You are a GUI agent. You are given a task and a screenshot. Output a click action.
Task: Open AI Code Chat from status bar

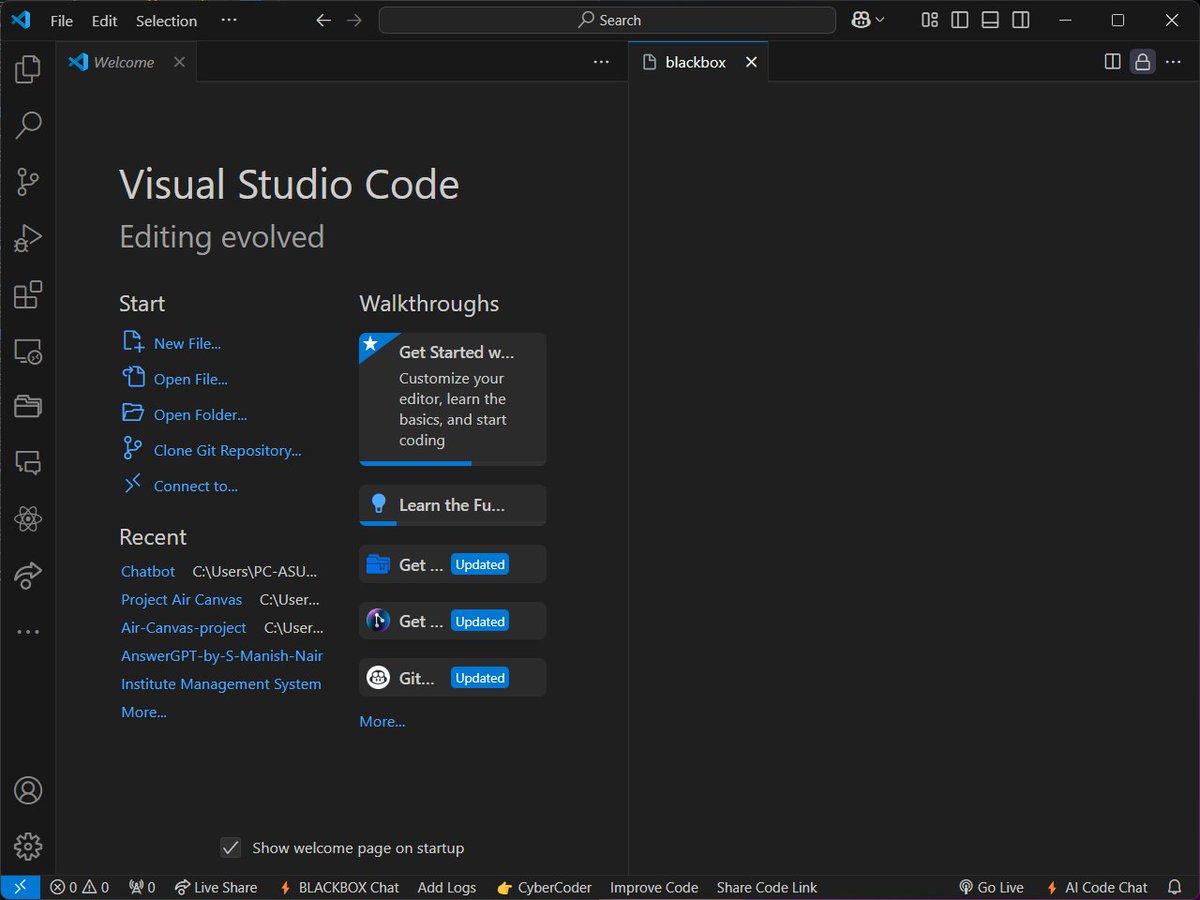(1097, 887)
